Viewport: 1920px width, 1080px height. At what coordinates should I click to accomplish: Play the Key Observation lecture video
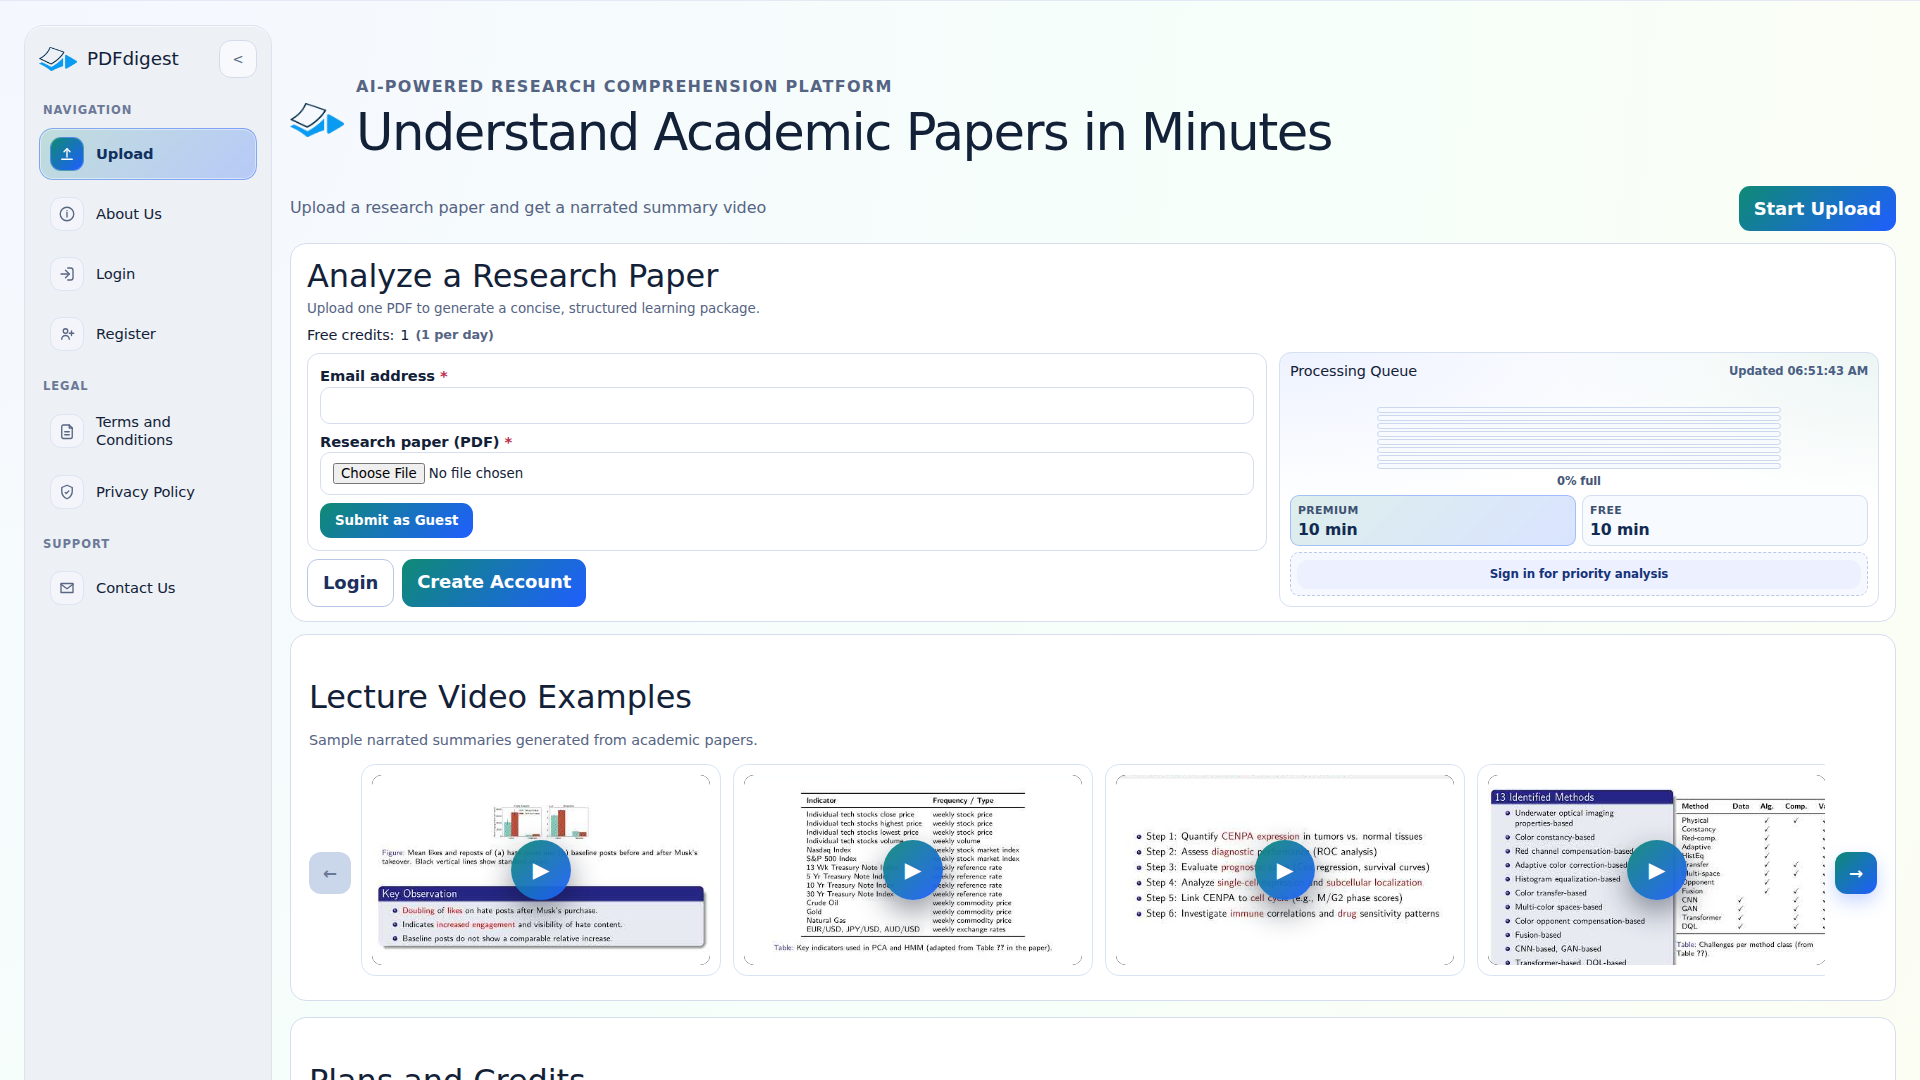[x=540, y=871]
